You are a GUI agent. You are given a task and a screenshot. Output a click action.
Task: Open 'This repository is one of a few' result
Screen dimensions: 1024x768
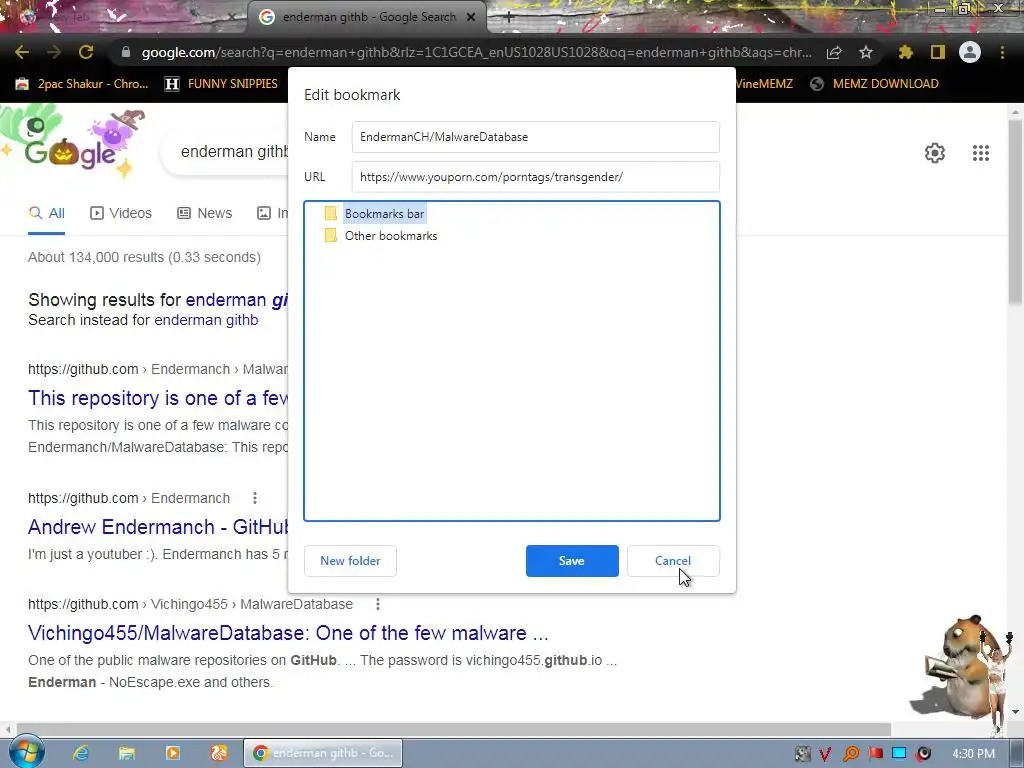pyautogui.click(x=157, y=398)
